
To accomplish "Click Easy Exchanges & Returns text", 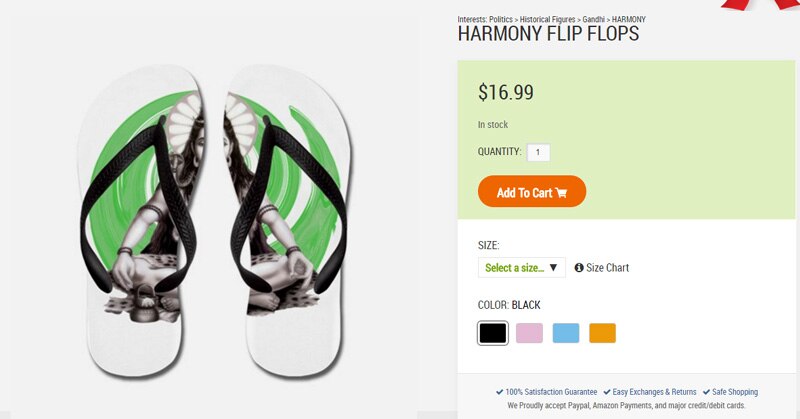I will 654,392.
